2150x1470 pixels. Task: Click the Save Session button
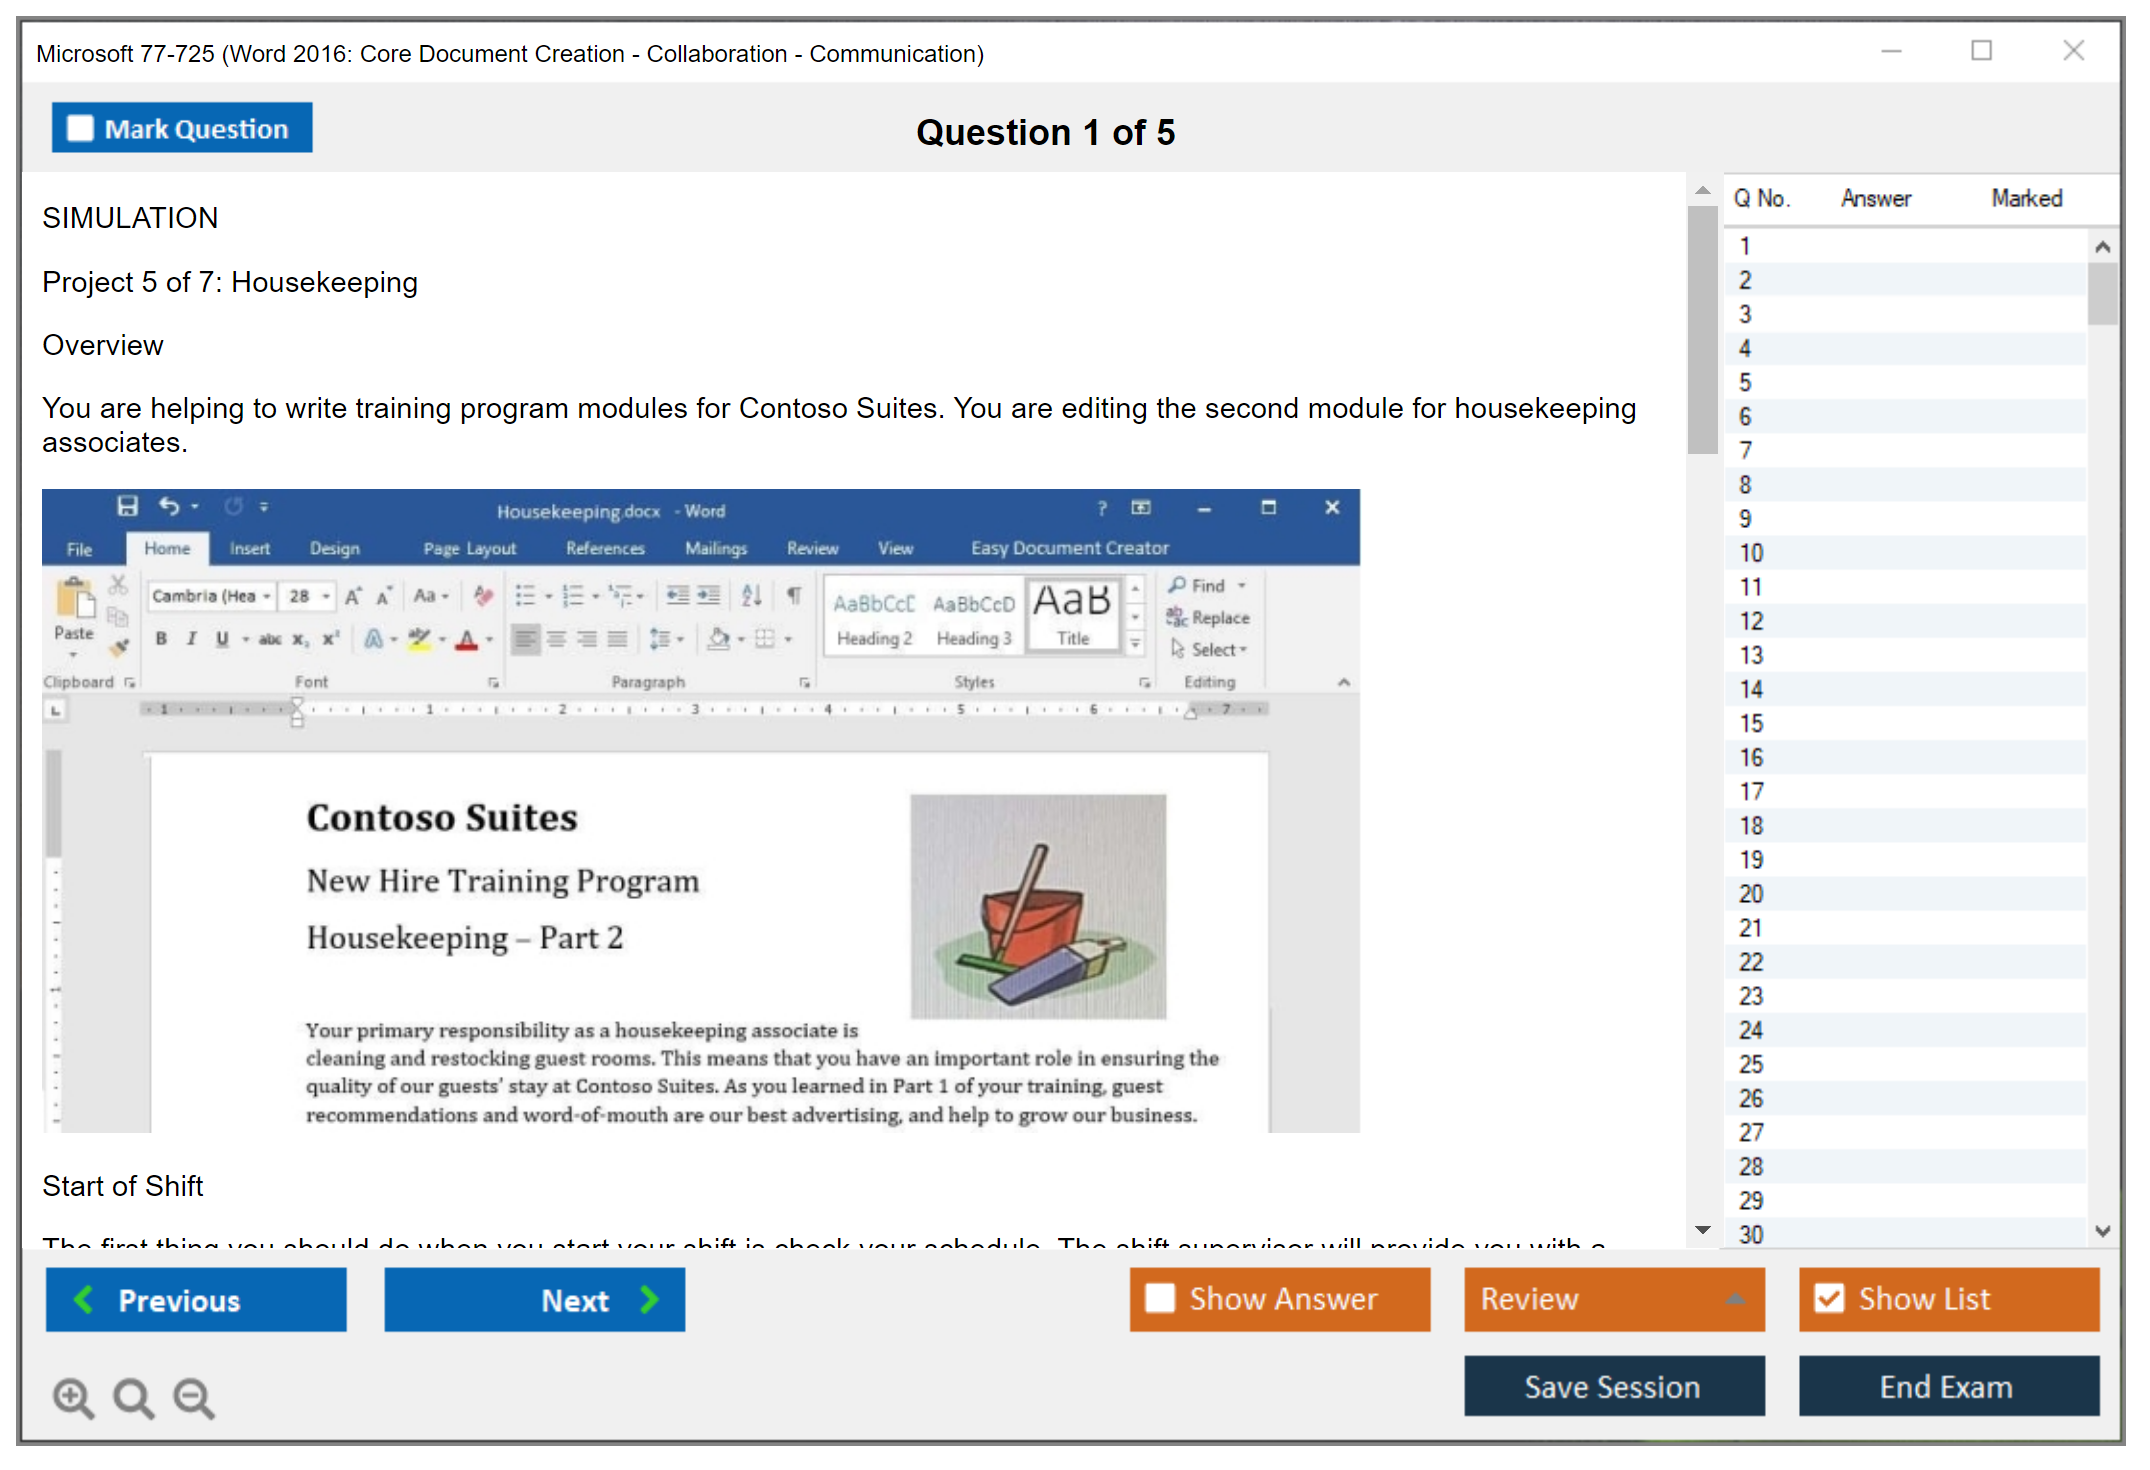[1613, 1386]
